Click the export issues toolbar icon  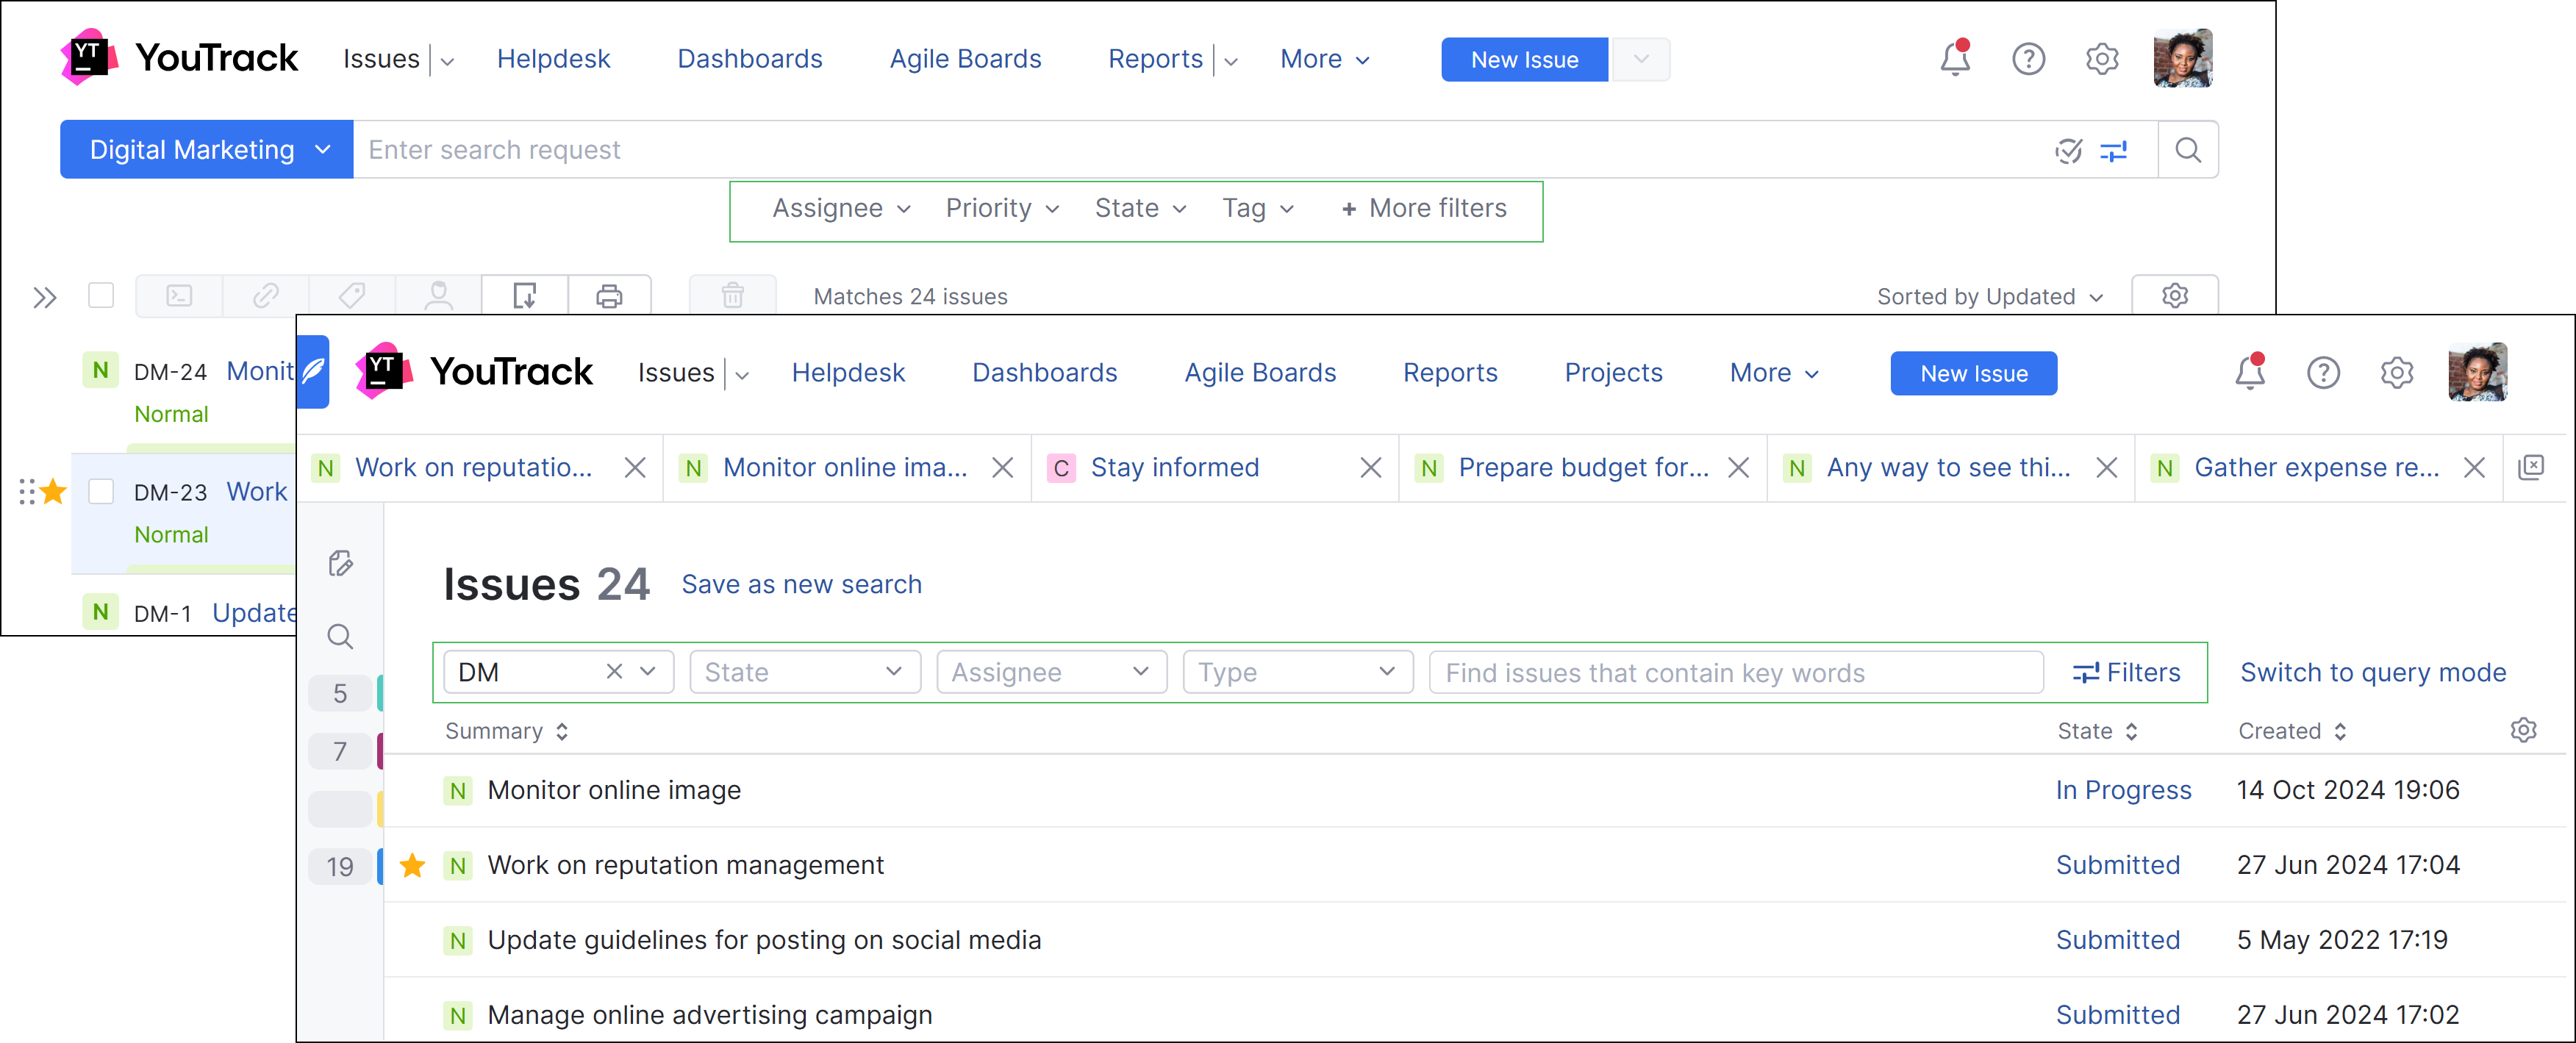(524, 296)
